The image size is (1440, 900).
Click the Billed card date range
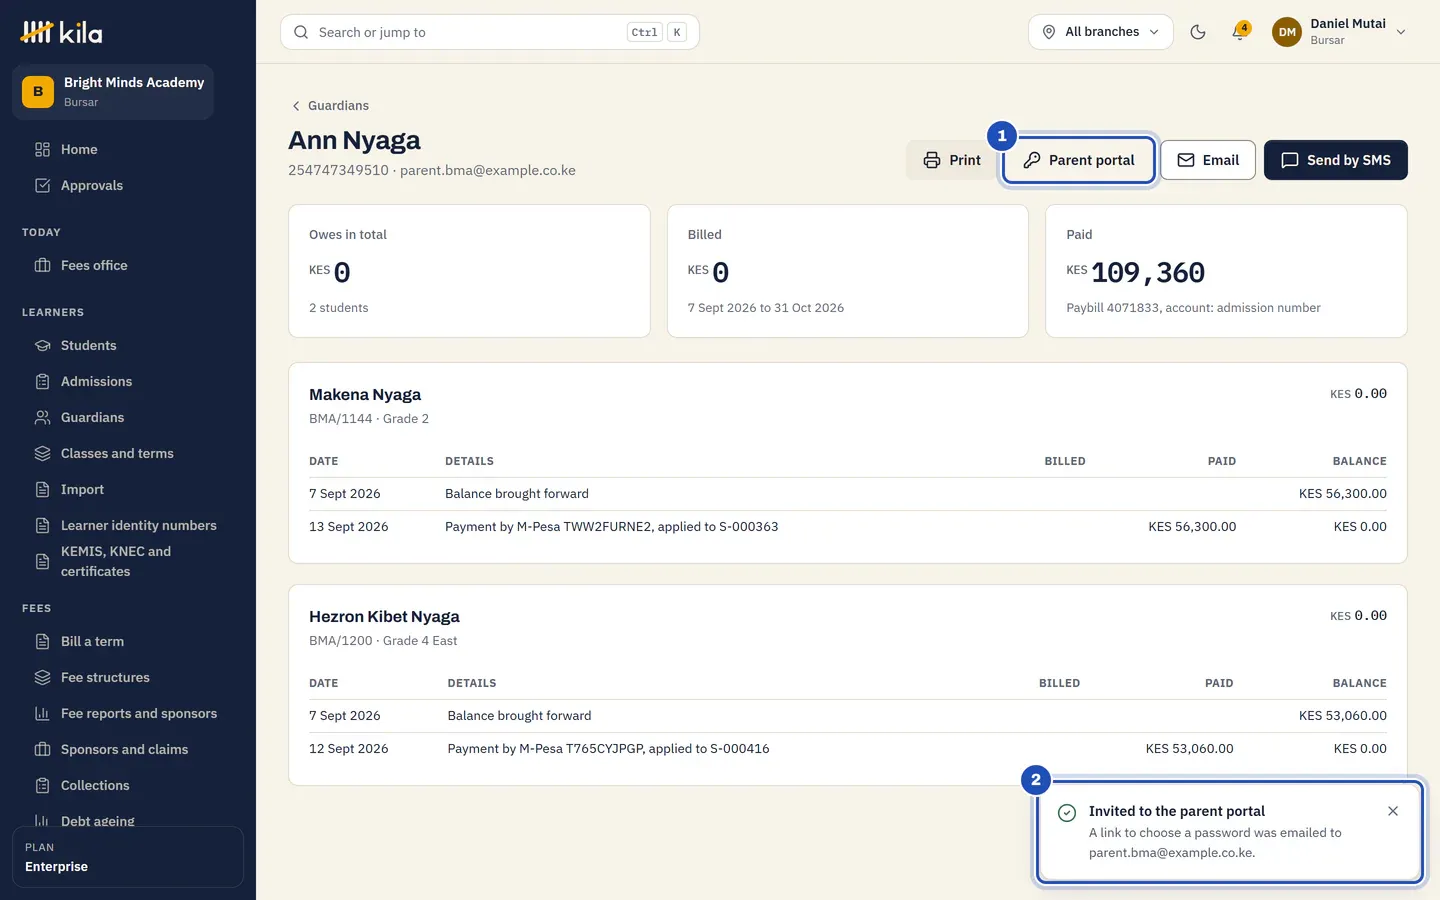coord(766,308)
